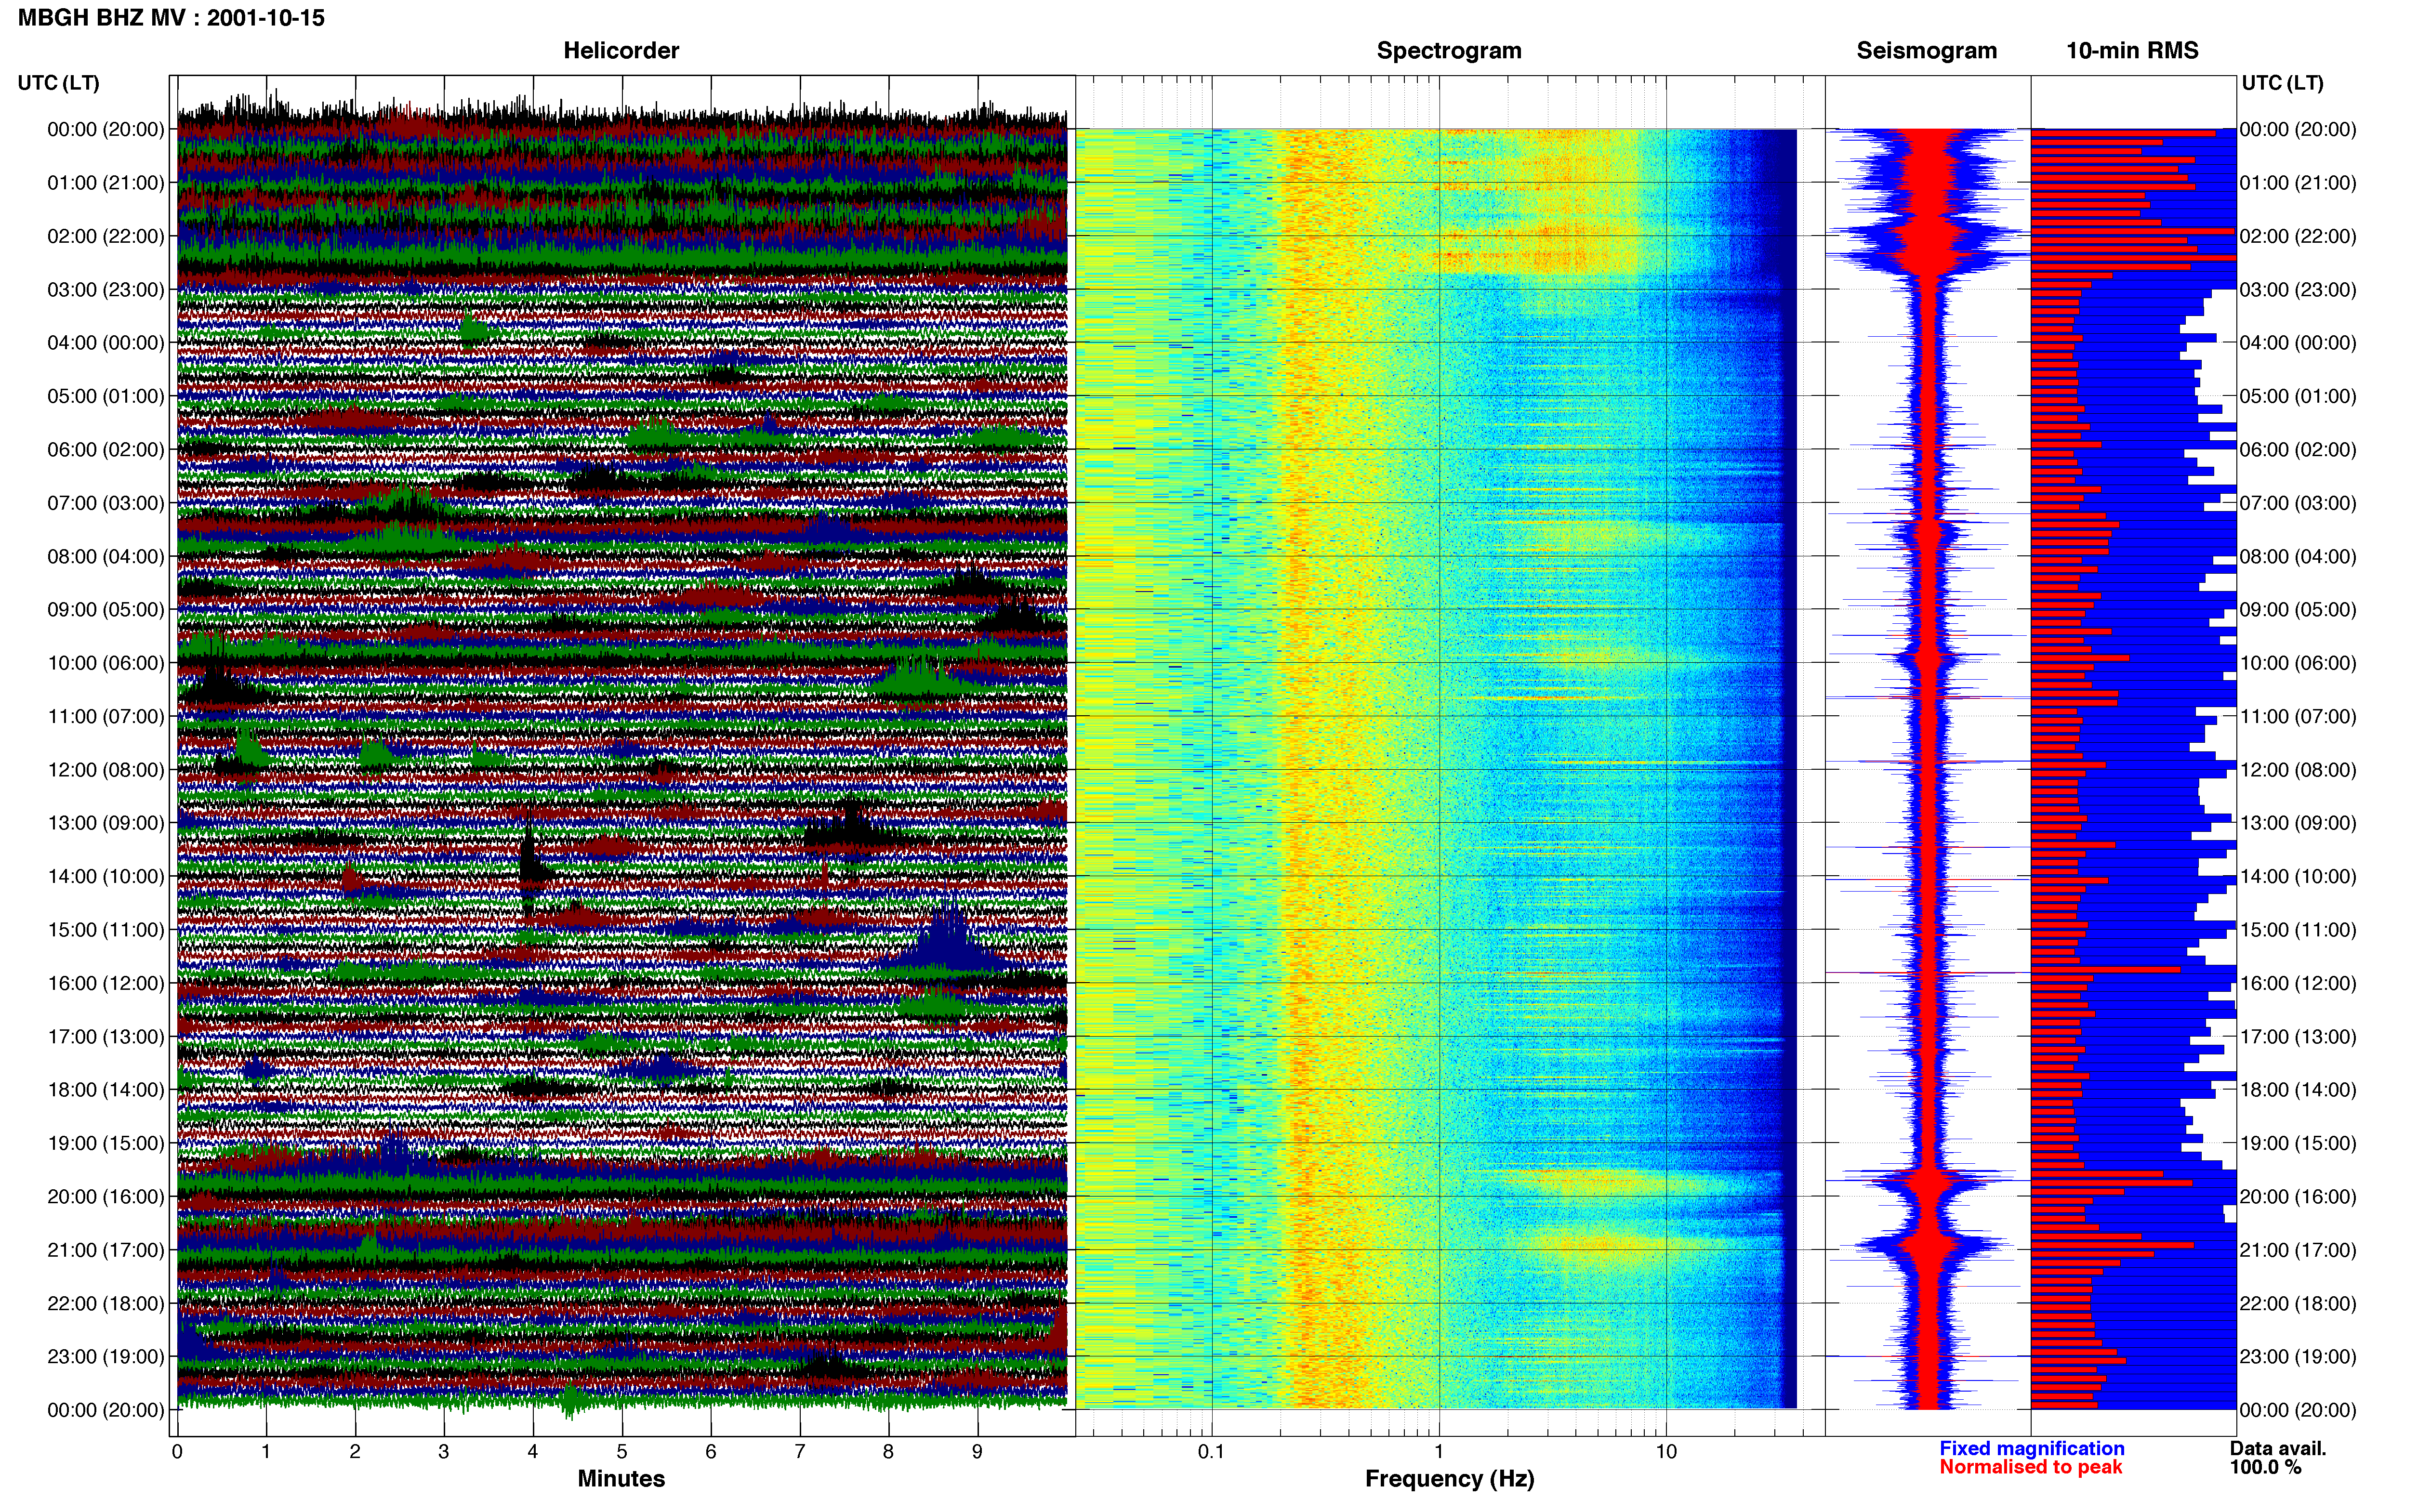Click the right 'UTC (LT)' axis label
This screenshot has width=2418, height=1512.
pyautogui.click(x=2282, y=82)
